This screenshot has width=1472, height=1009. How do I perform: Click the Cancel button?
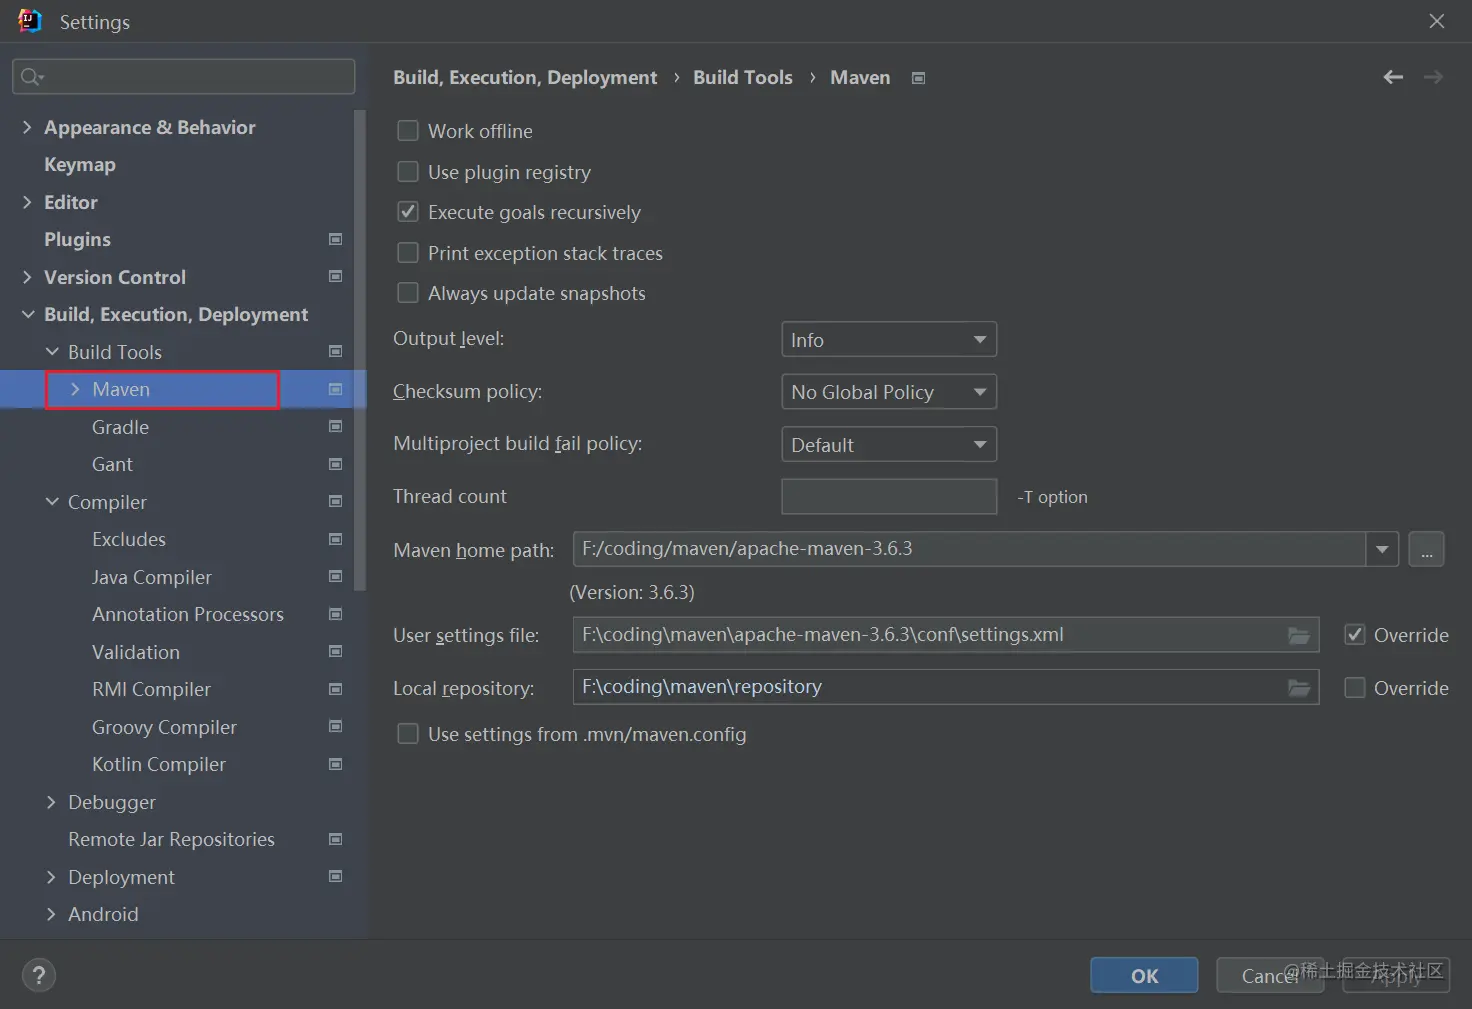[1270, 976]
